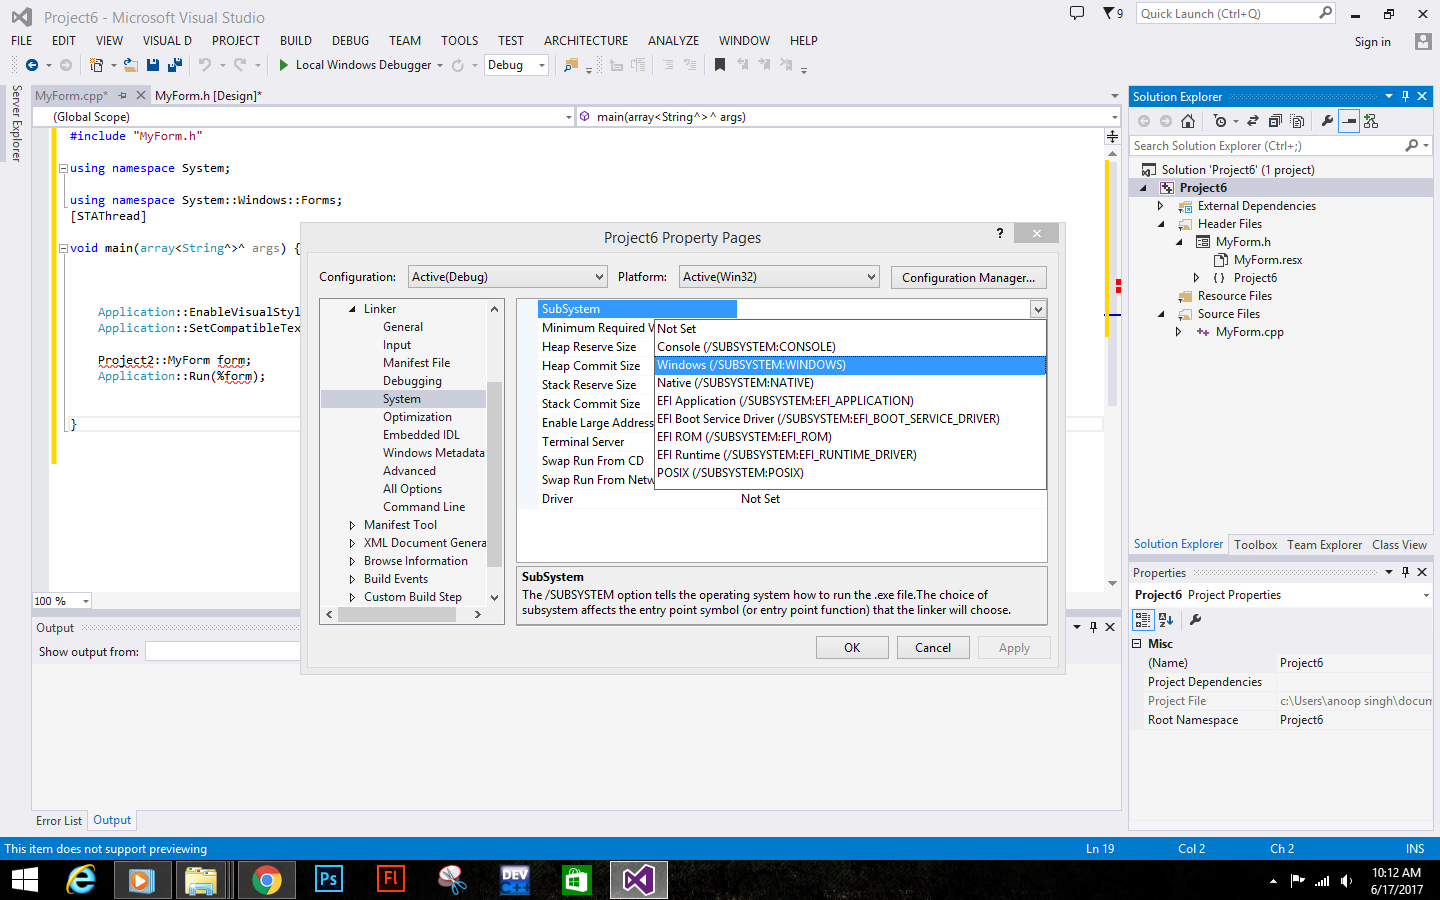The height and width of the screenshot is (900, 1440).
Task: Pin the Solution Explorer panel
Action: pos(1405,96)
